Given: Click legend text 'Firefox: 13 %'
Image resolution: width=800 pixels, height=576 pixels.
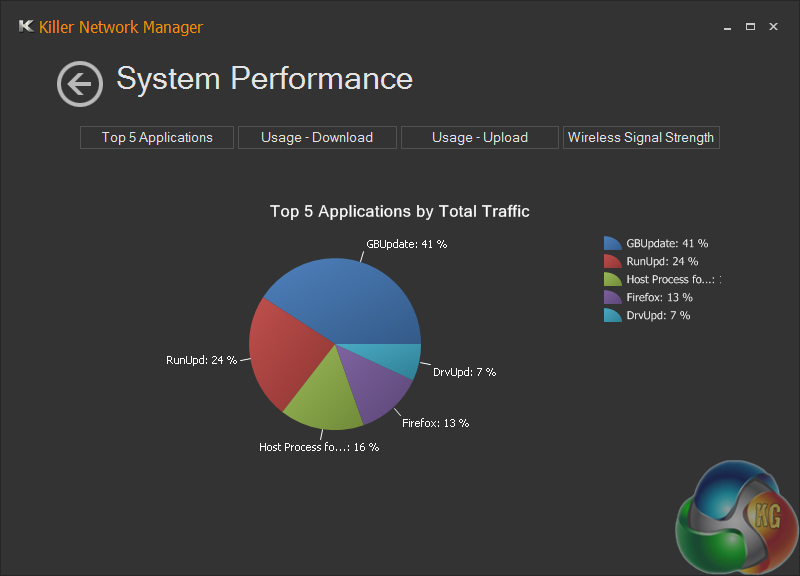Looking at the screenshot, I should tap(659, 297).
